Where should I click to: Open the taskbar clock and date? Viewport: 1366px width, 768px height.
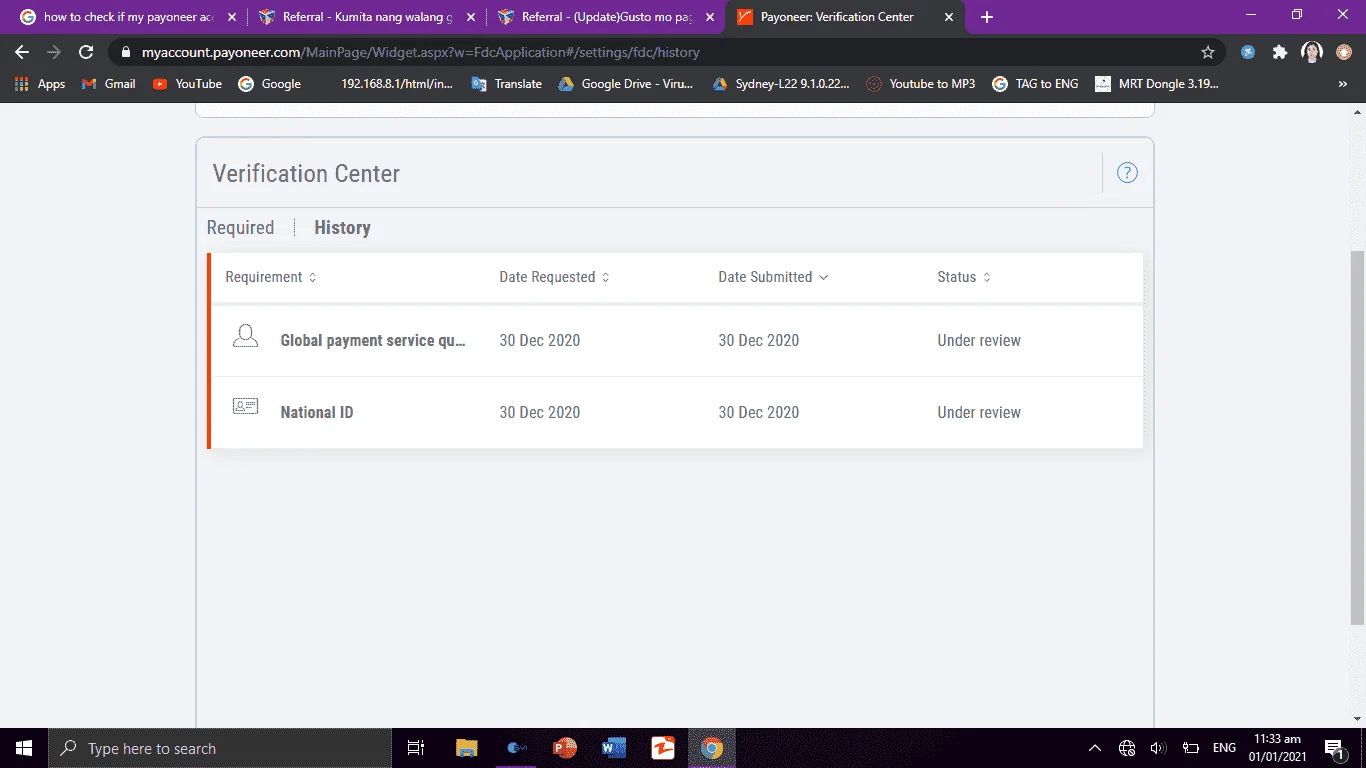tap(1279, 748)
